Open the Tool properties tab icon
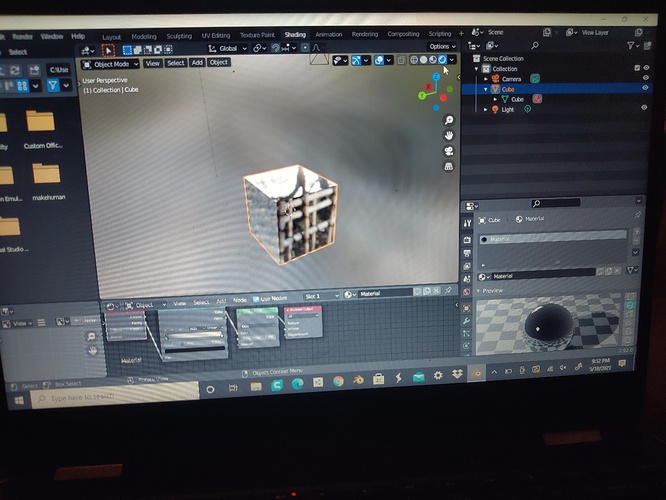Image resolution: width=666 pixels, height=500 pixels. point(468,223)
